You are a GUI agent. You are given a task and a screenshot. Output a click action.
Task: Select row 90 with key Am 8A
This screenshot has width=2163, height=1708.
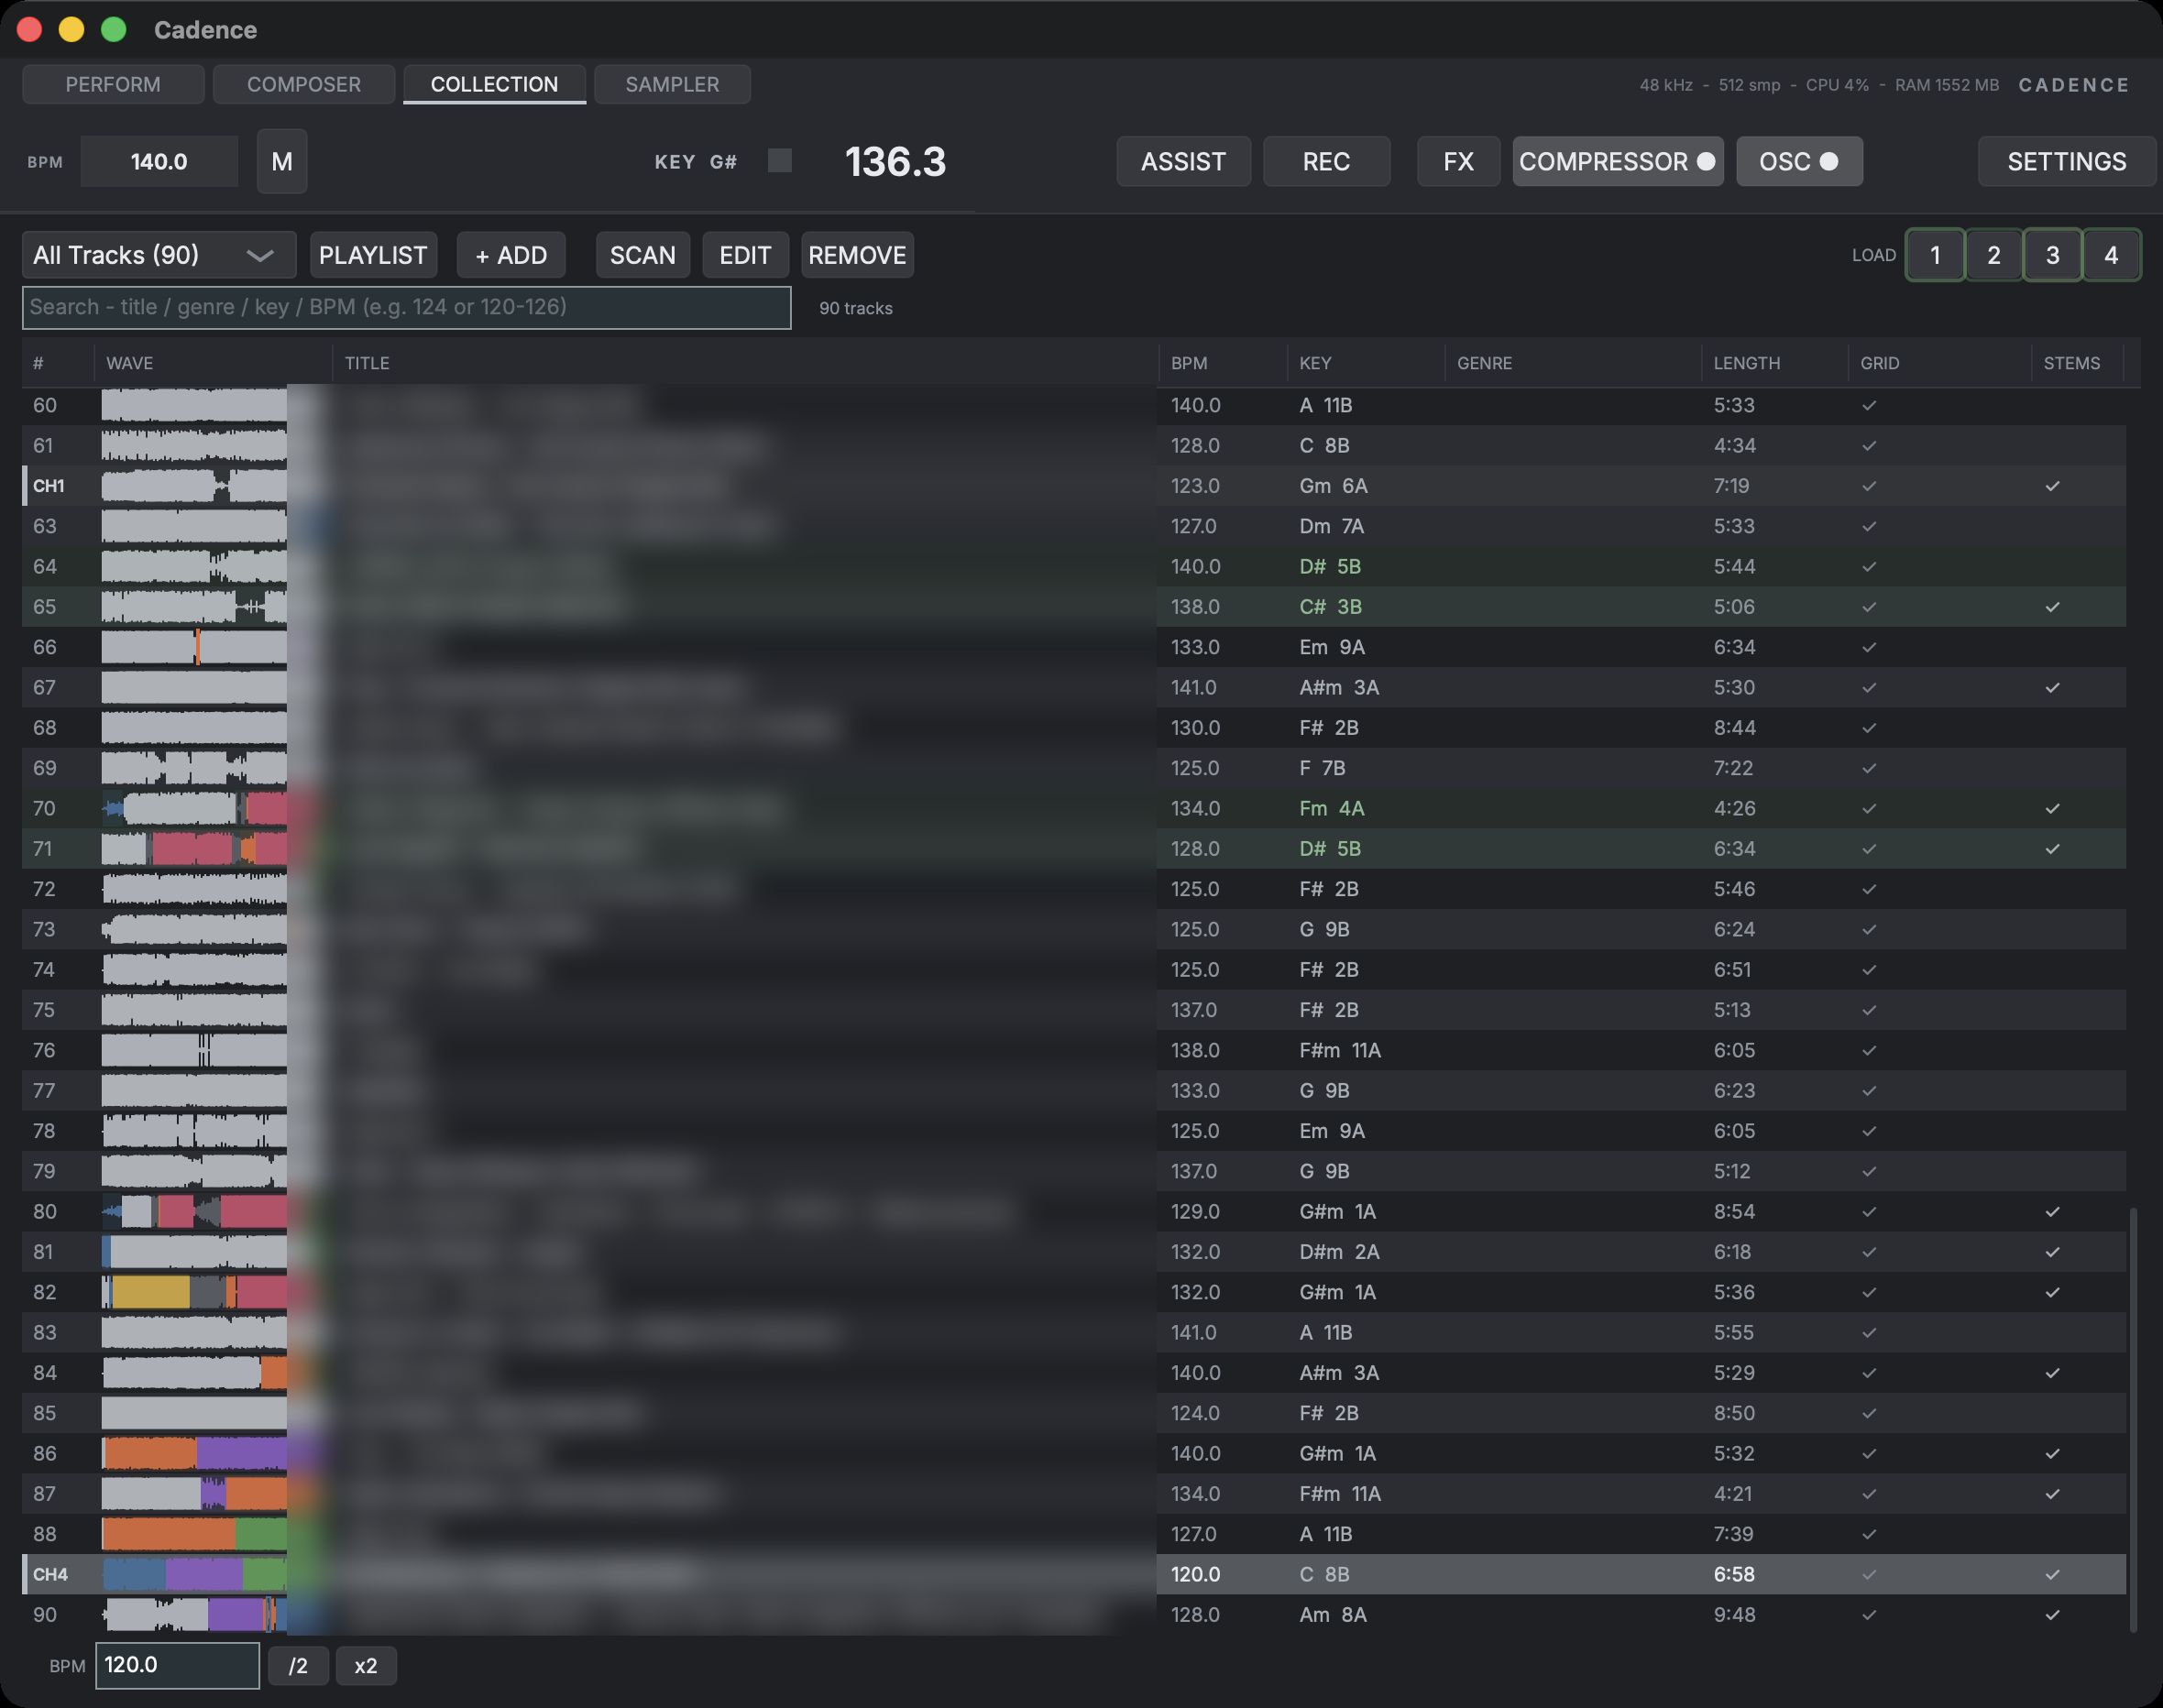click(x=1074, y=1614)
